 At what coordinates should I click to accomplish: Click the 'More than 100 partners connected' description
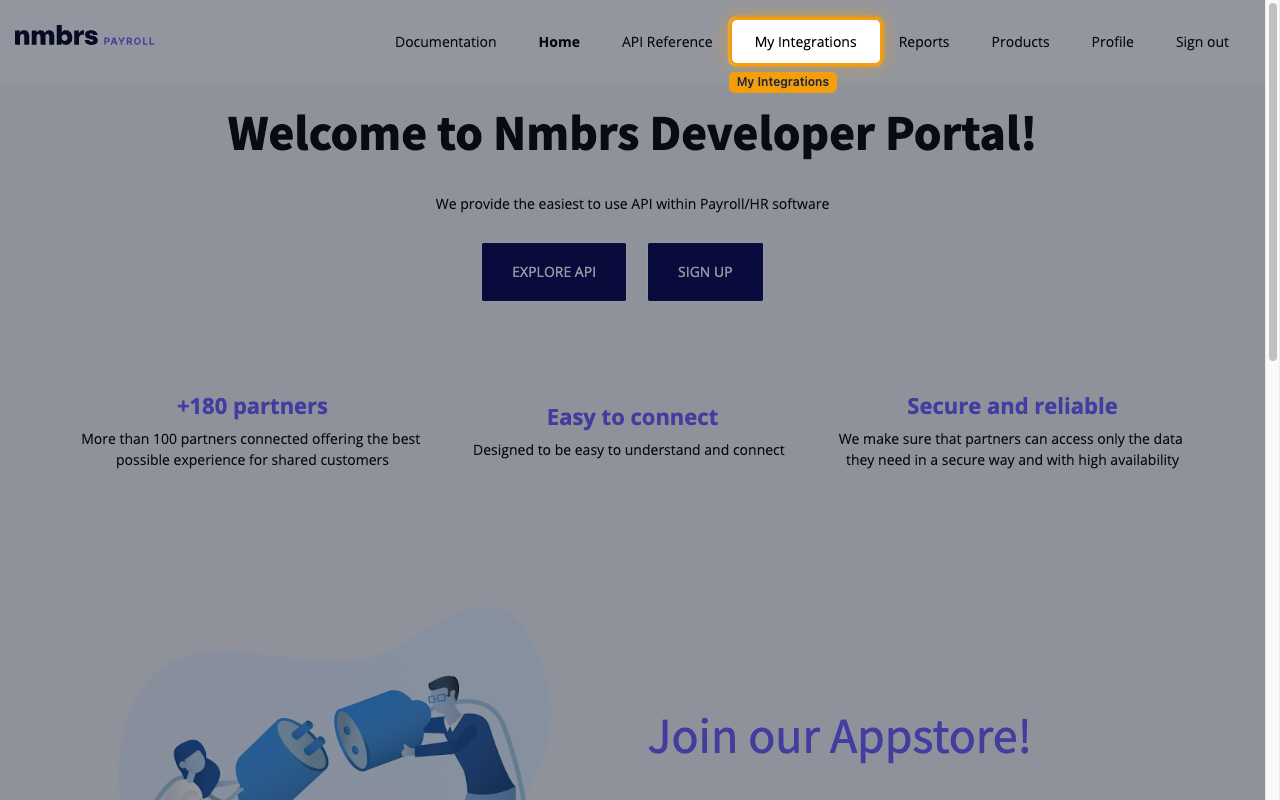coord(251,449)
